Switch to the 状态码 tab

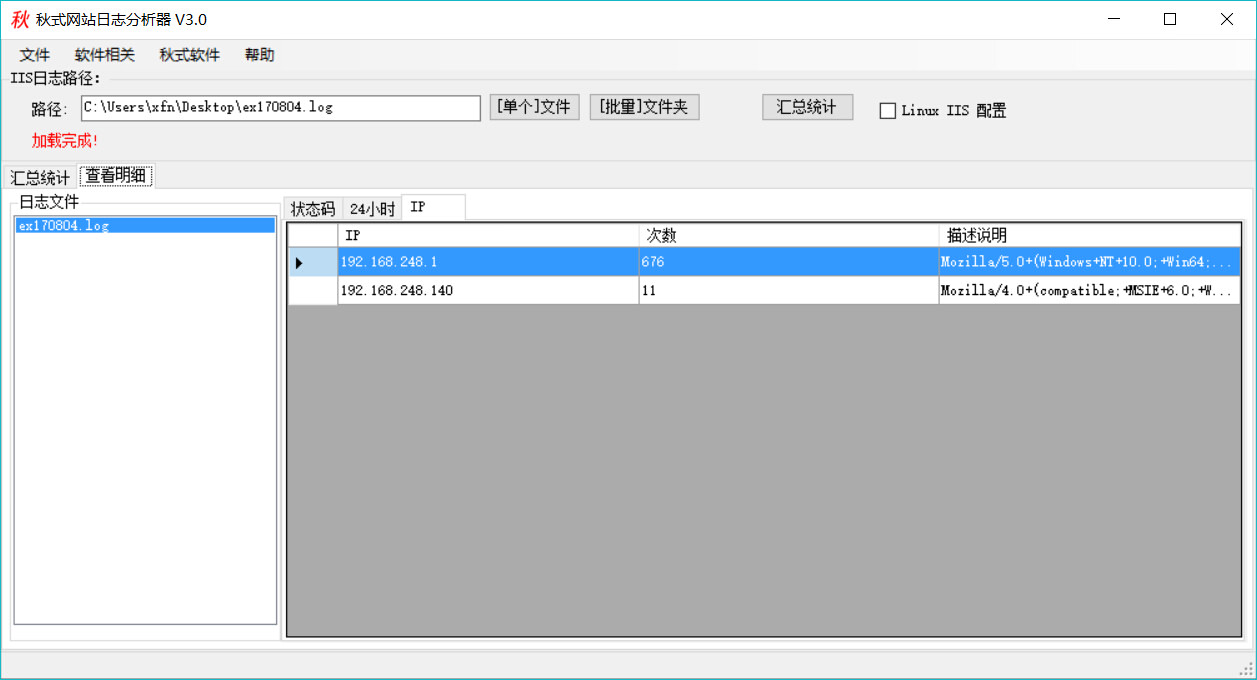[313, 209]
